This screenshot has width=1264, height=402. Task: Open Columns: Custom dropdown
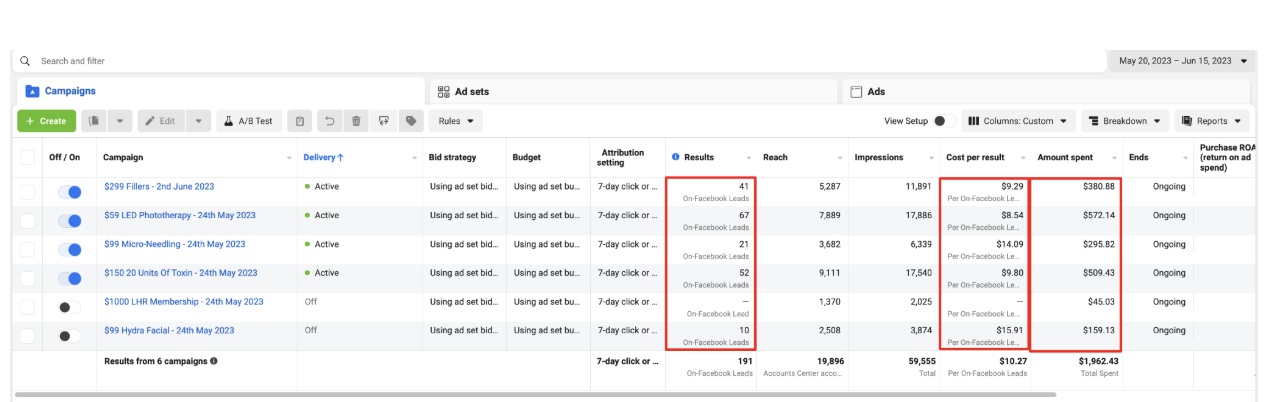pos(1018,121)
